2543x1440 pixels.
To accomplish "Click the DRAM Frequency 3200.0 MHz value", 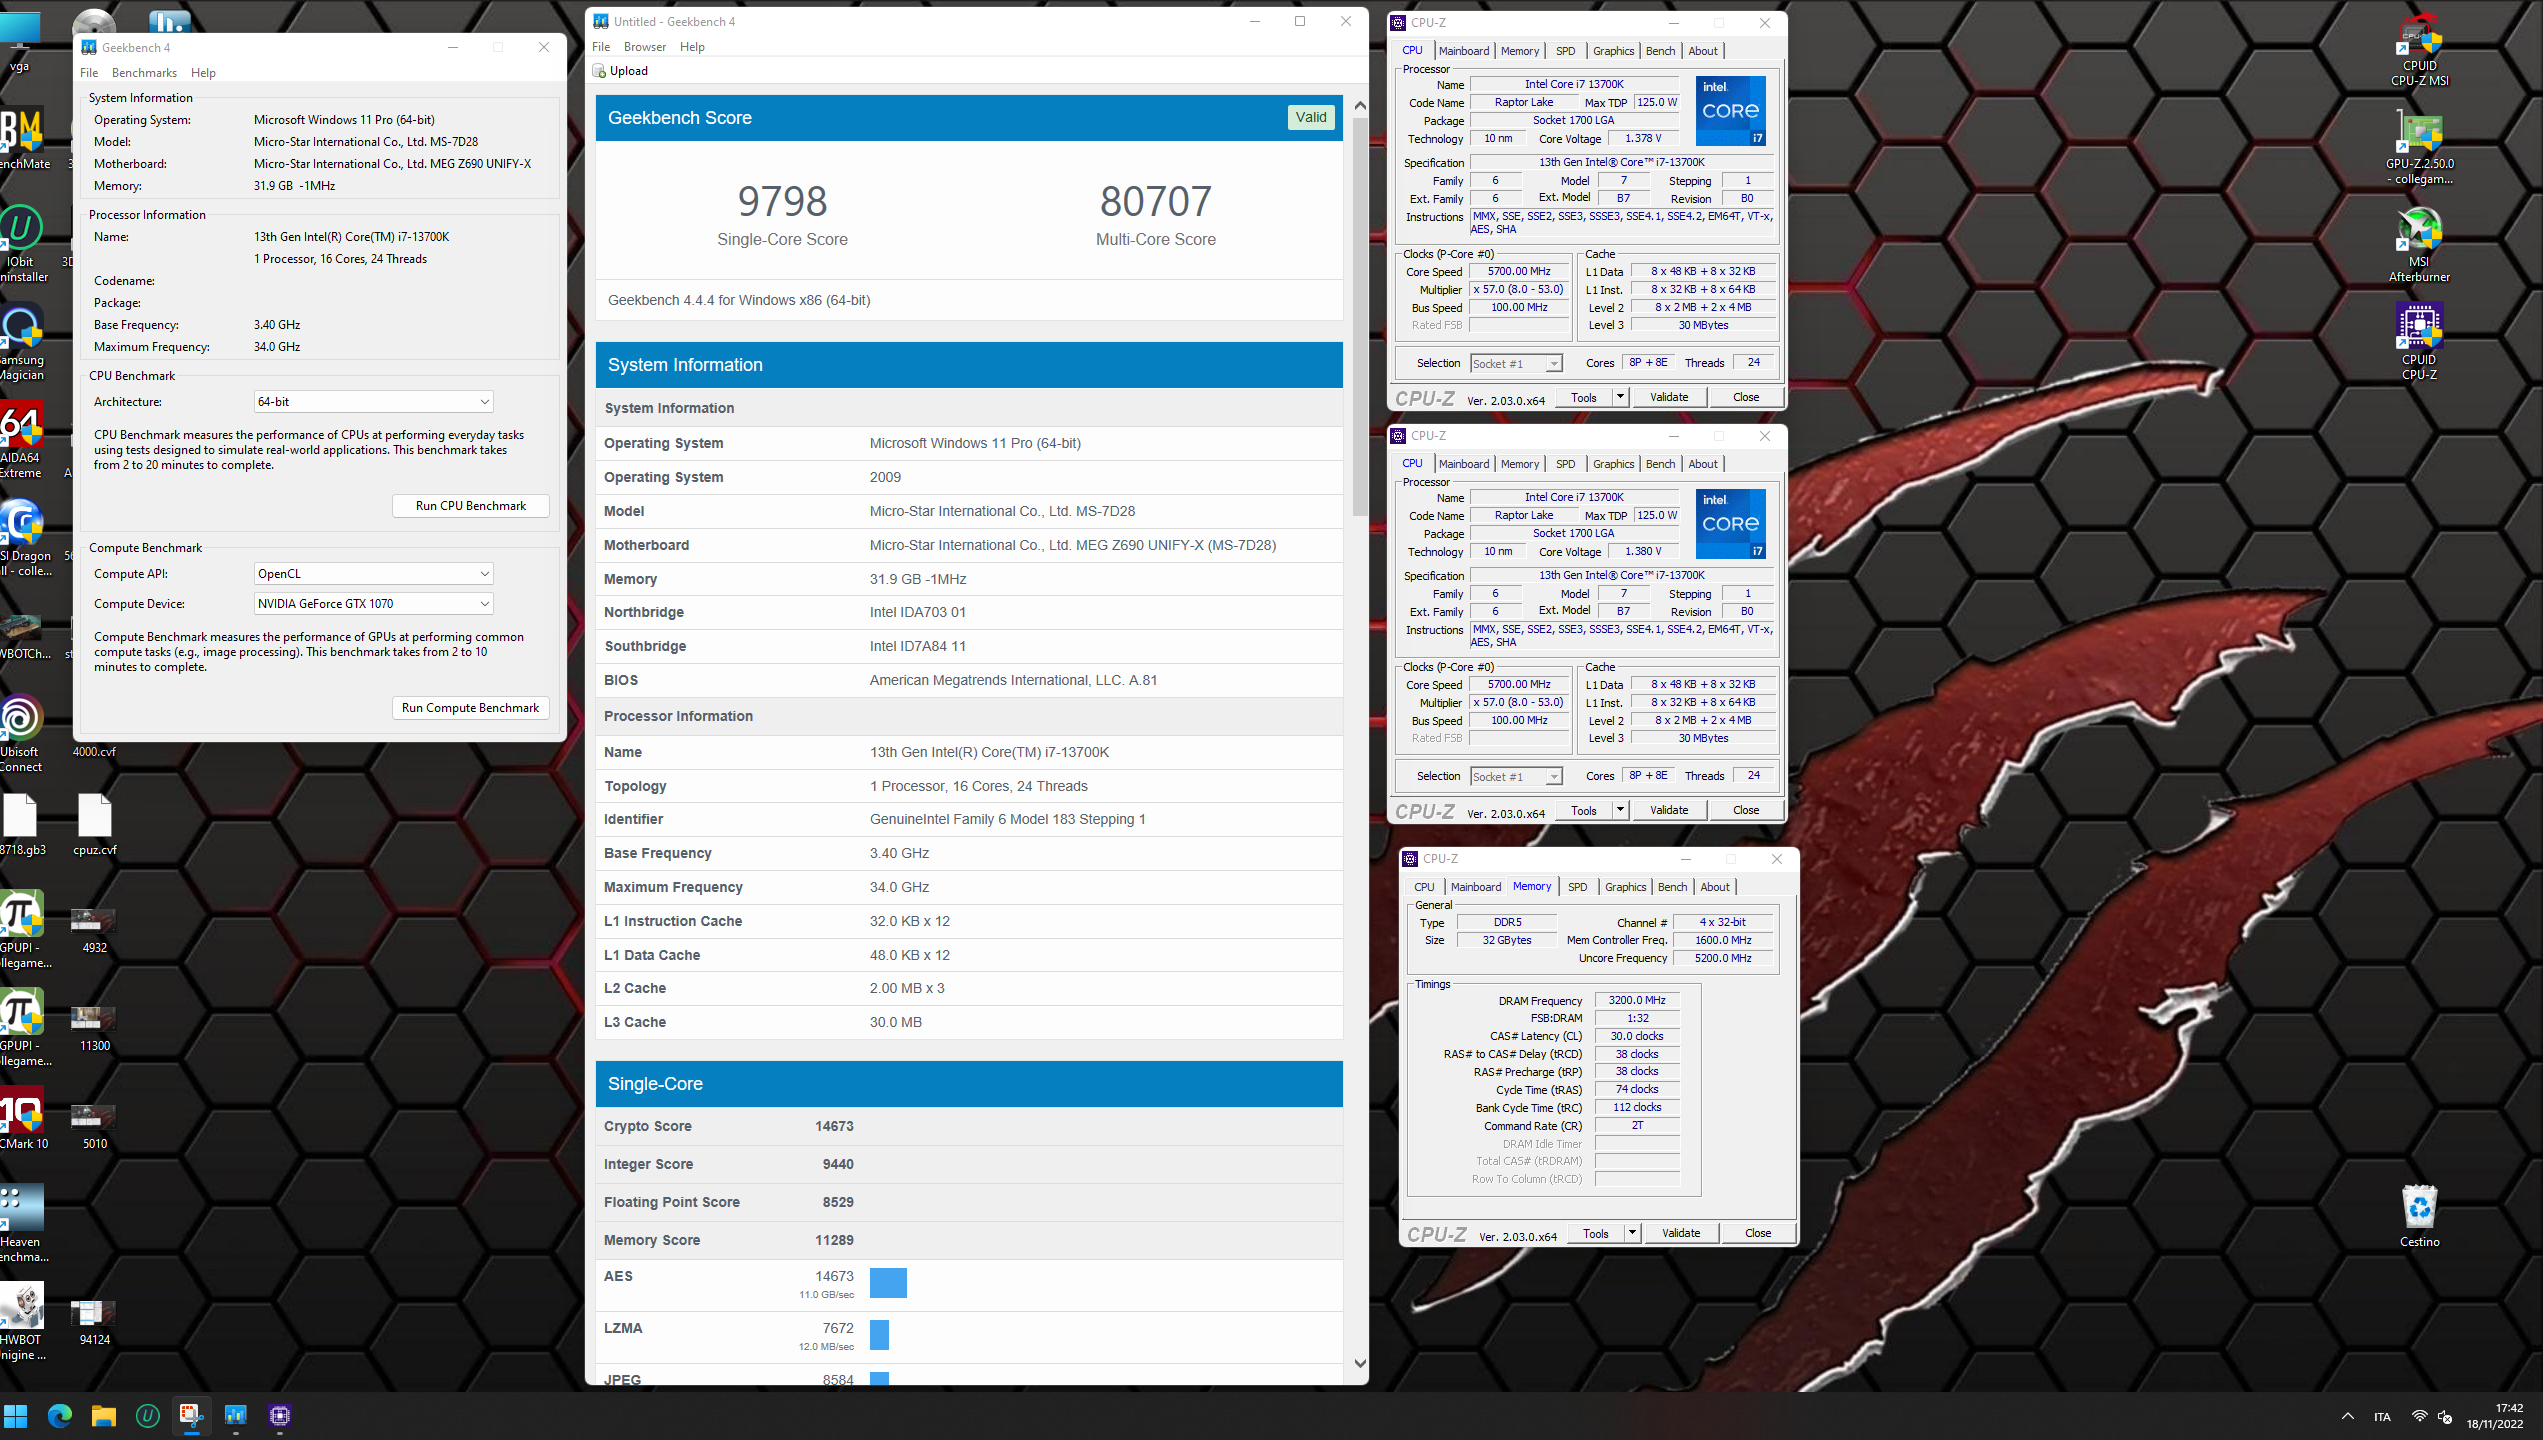I will pos(1637,1001).
